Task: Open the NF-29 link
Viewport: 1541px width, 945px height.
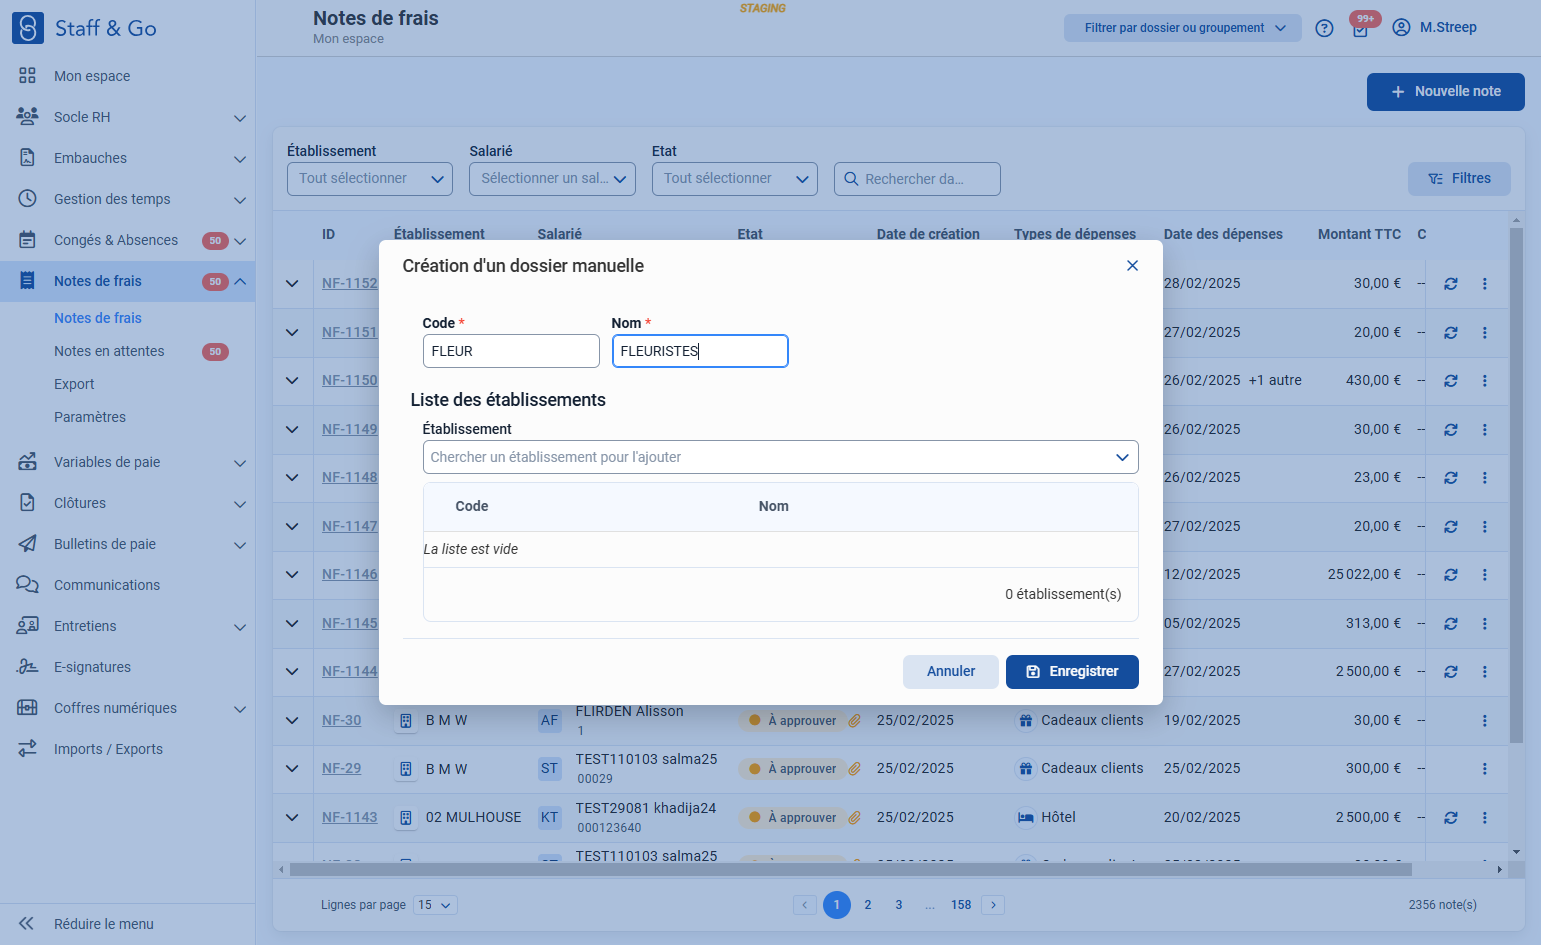Action: point(341,769)
